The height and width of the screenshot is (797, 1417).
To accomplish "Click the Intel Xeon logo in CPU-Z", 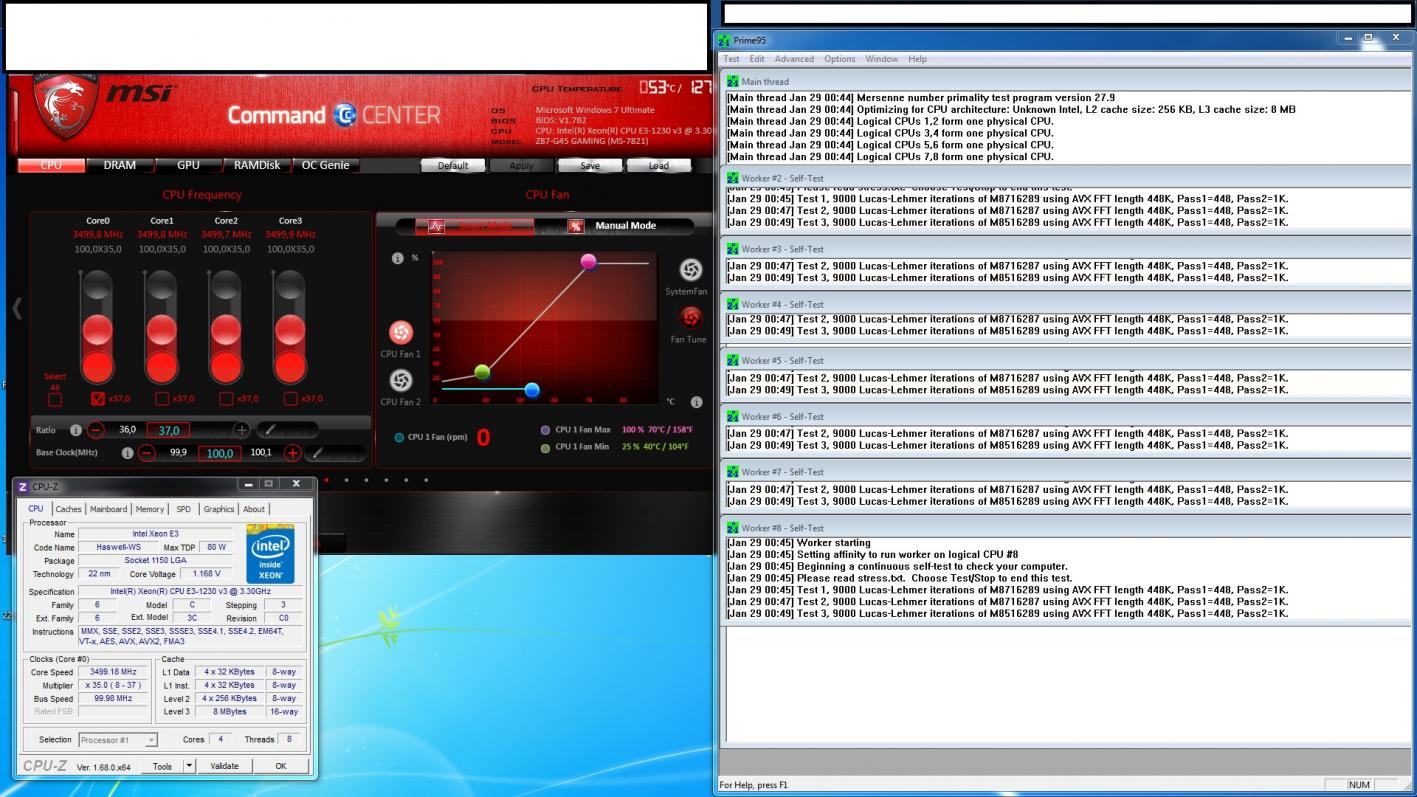I will (270, 554).
